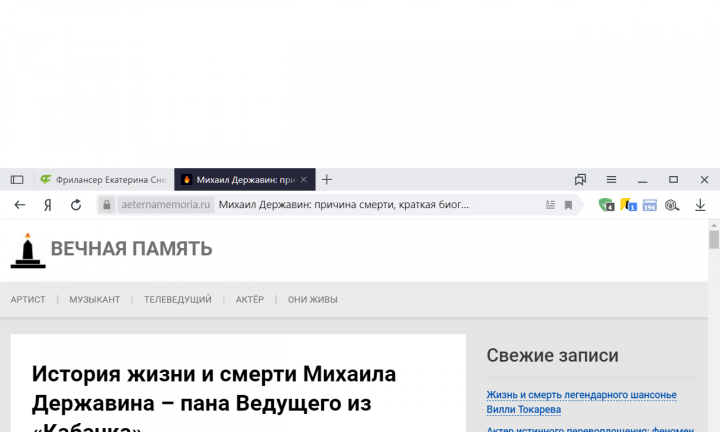Click the История жизни и смерти heading
720x432 pixels.
[x=214, y=398]
